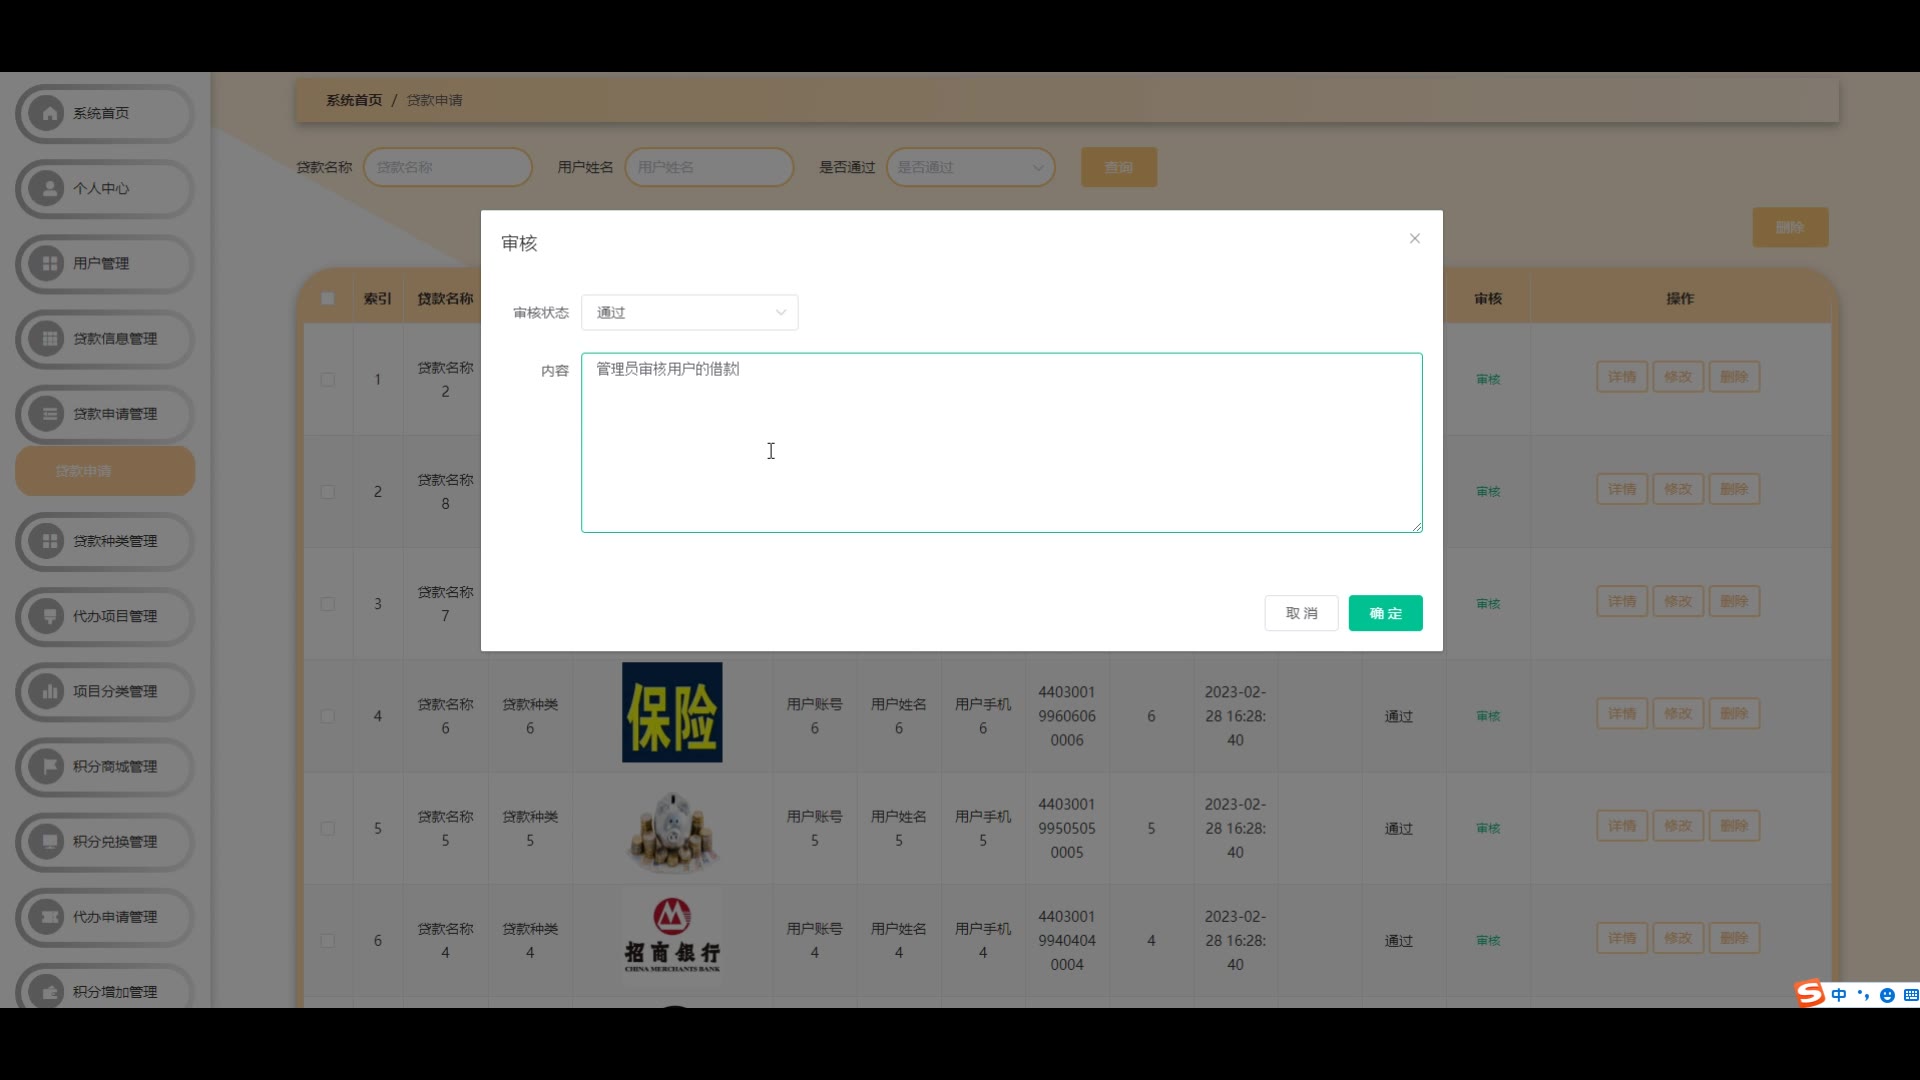
Task: Check the checkbox for row 6
Action: 328,940
